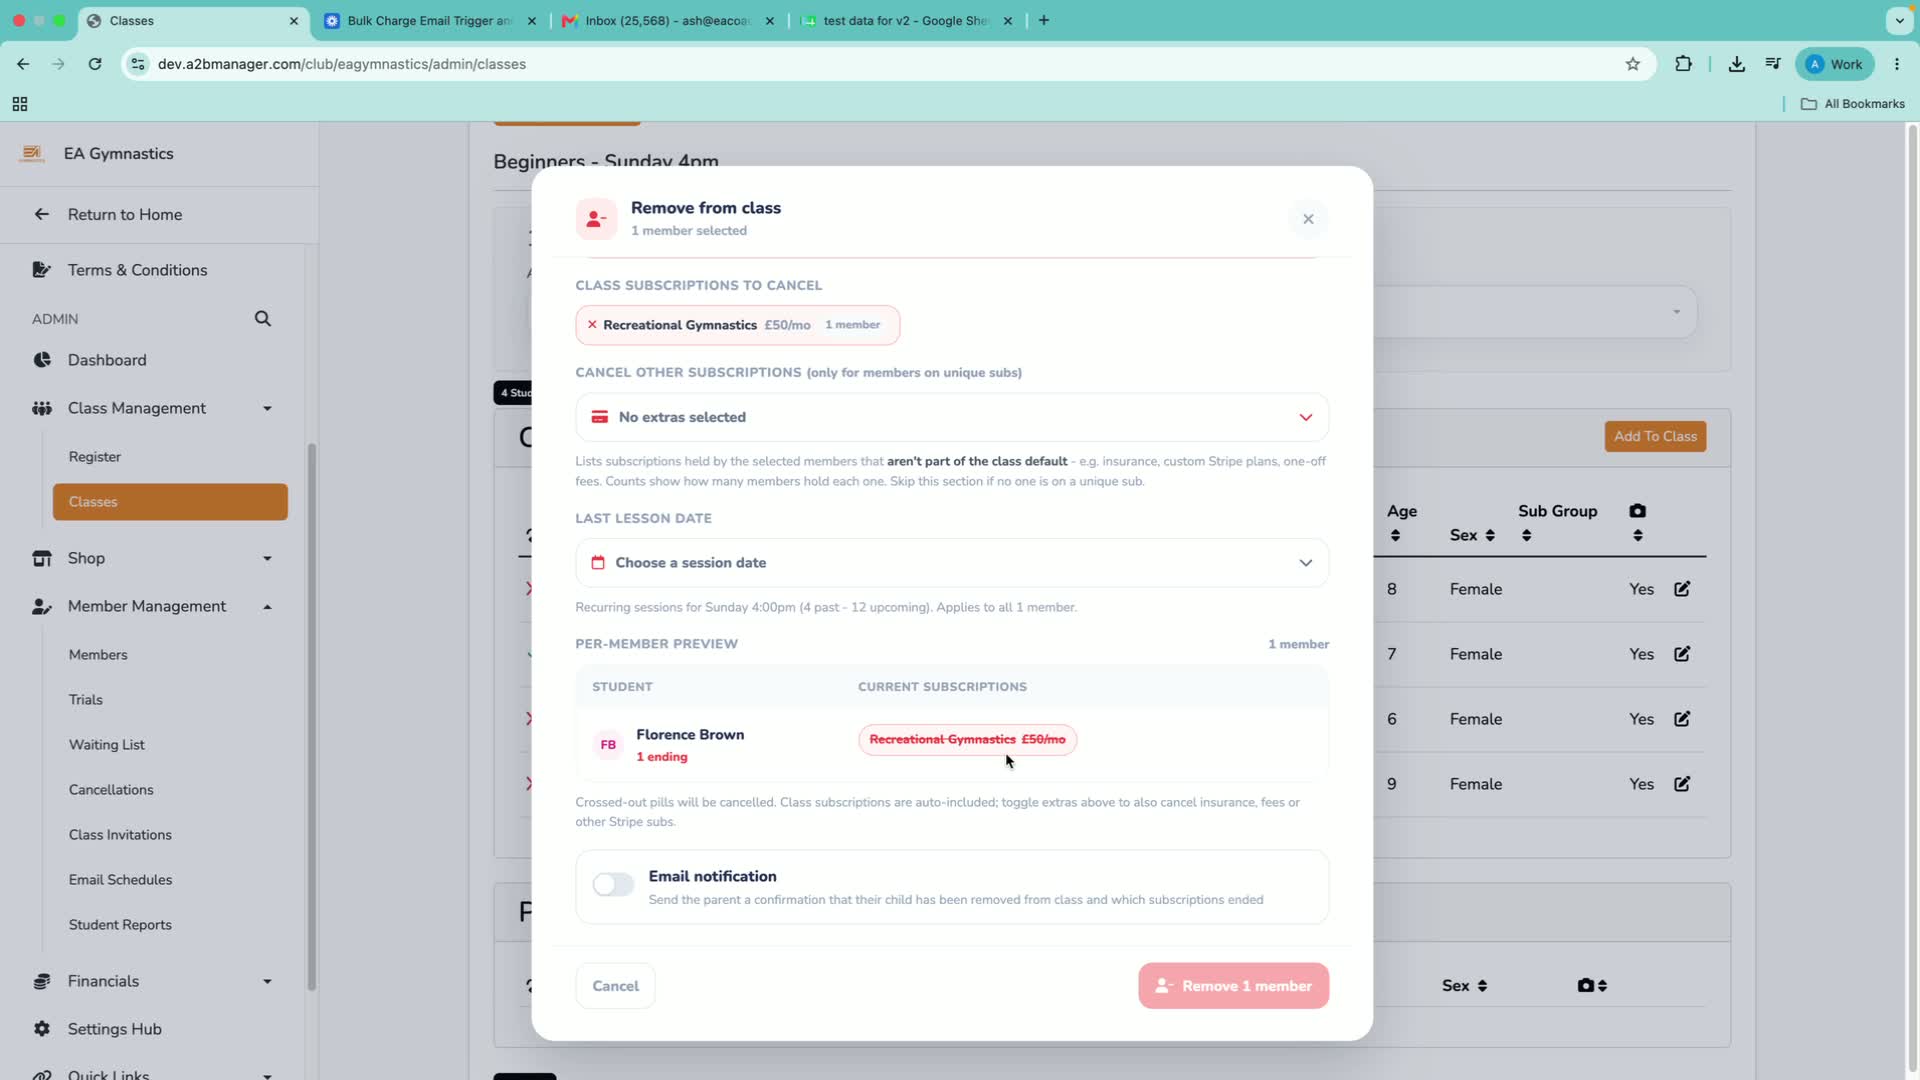This screenshot has height=1080, width=1920.
Task: Reload the current page
Action: [x=95, y=64]
